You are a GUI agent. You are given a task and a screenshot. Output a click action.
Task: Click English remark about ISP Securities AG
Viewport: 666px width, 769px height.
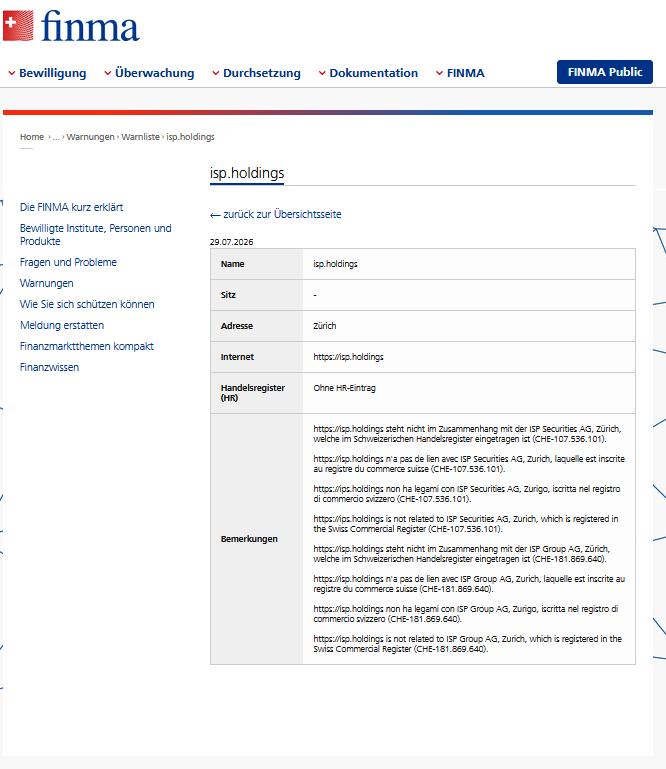(466, 524)
